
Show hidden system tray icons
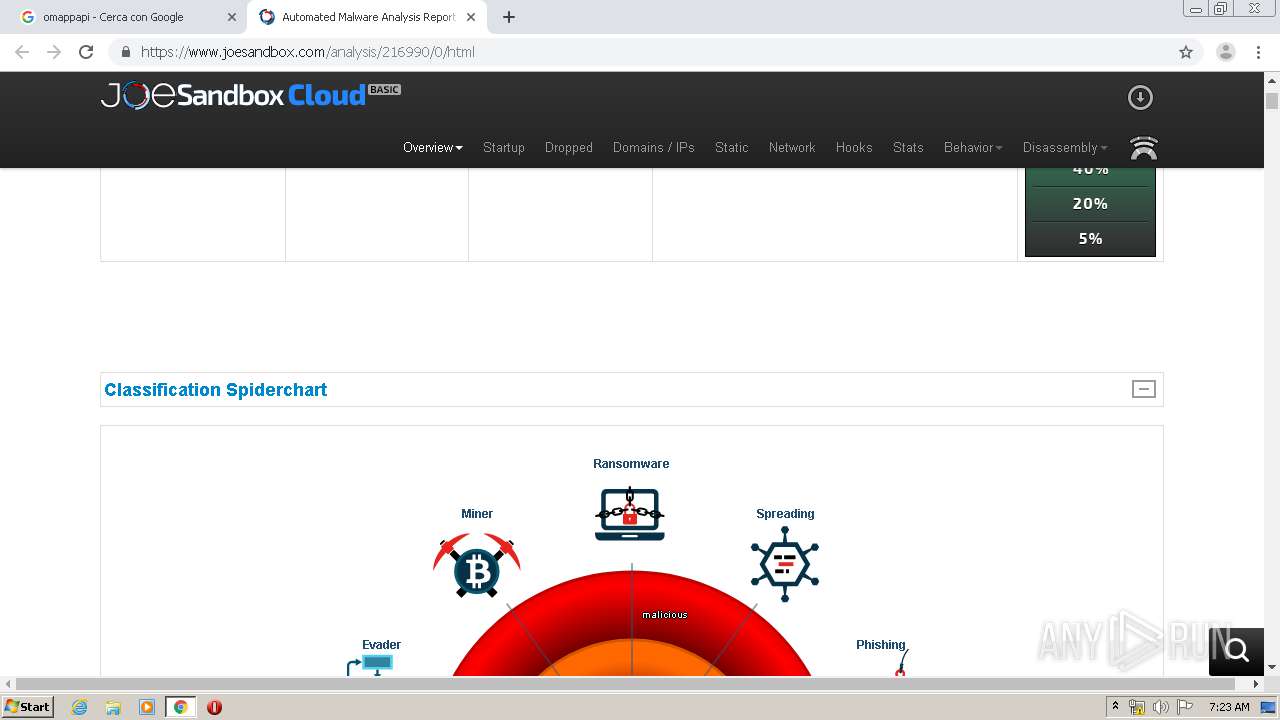[1115, 707]
